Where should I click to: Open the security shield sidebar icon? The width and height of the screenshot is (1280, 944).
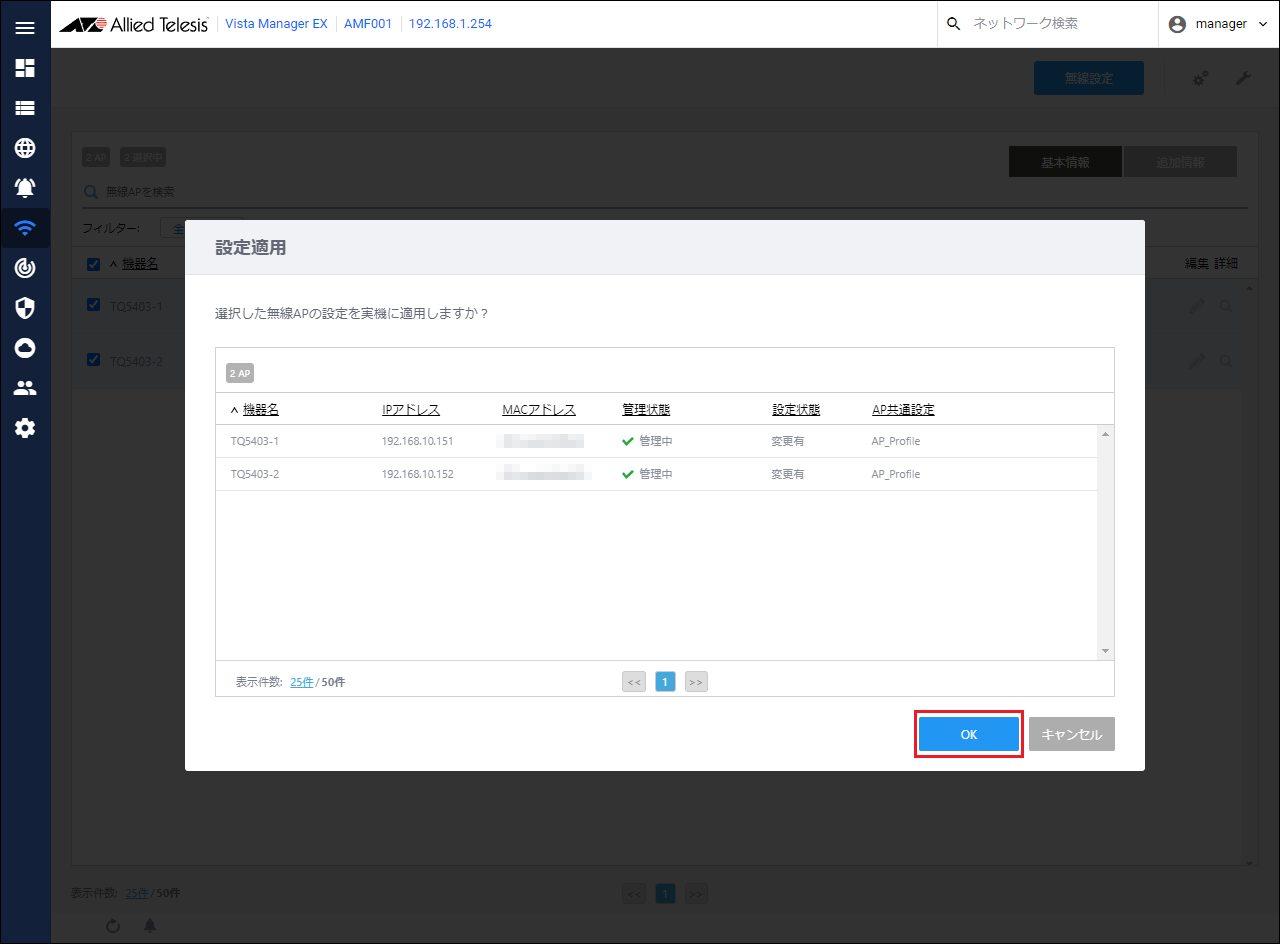point(25,308)
